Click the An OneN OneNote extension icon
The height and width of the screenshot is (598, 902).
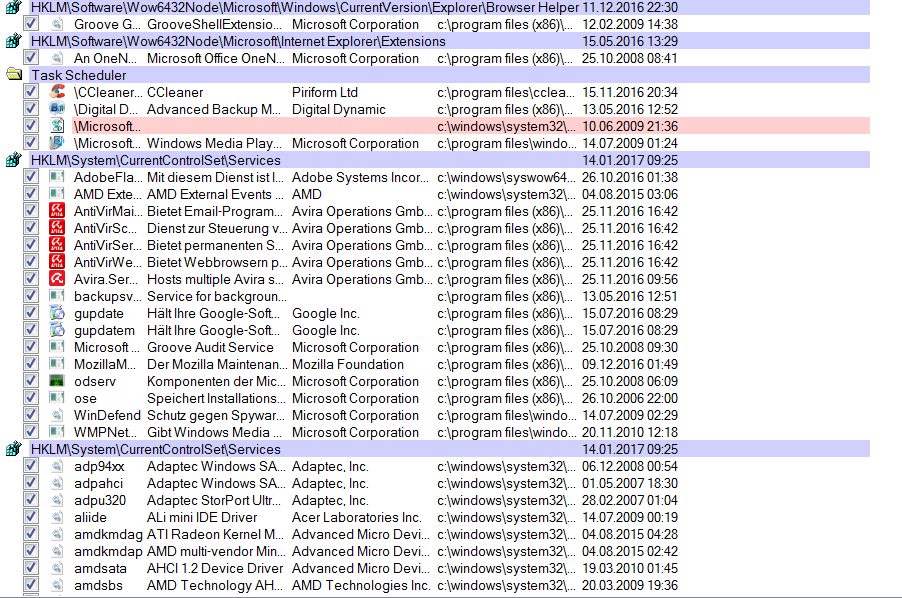[x=57, y=58]
